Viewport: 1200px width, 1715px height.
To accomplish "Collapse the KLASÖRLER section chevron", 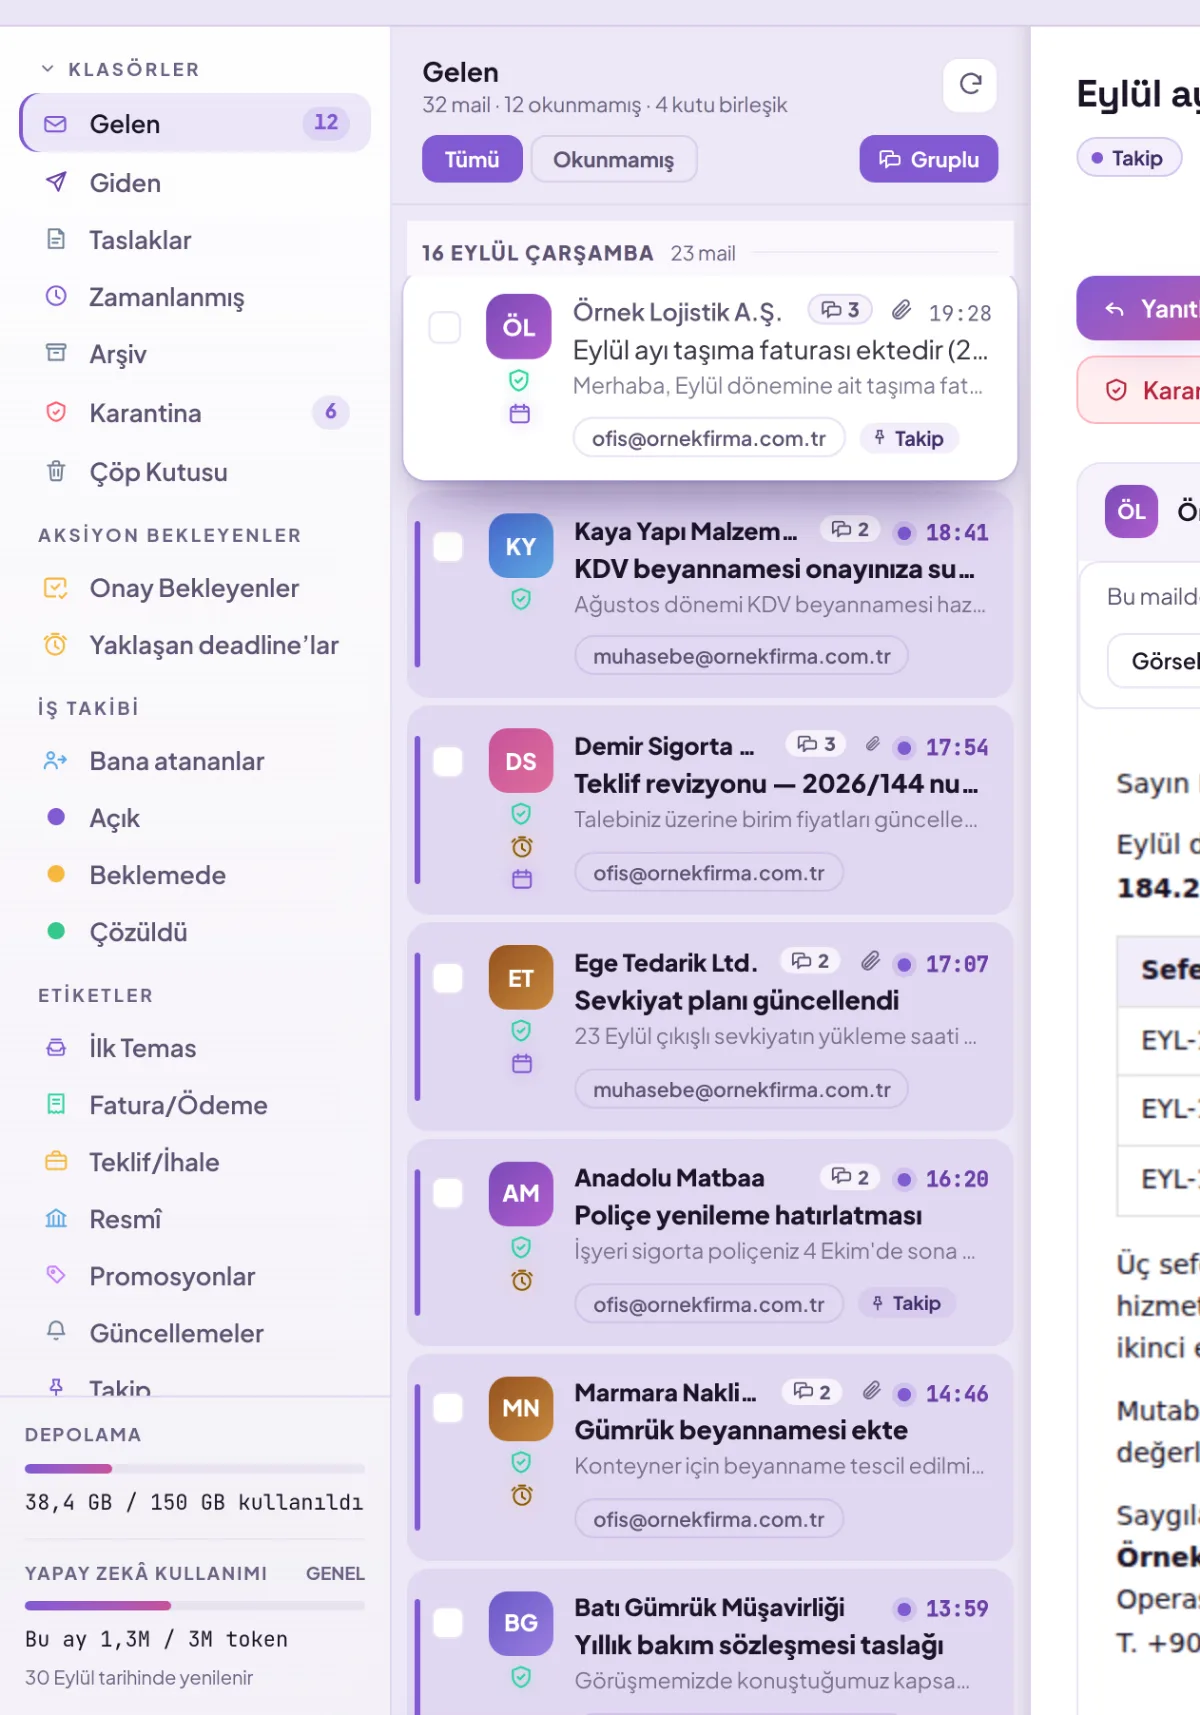I will [47, 69].
